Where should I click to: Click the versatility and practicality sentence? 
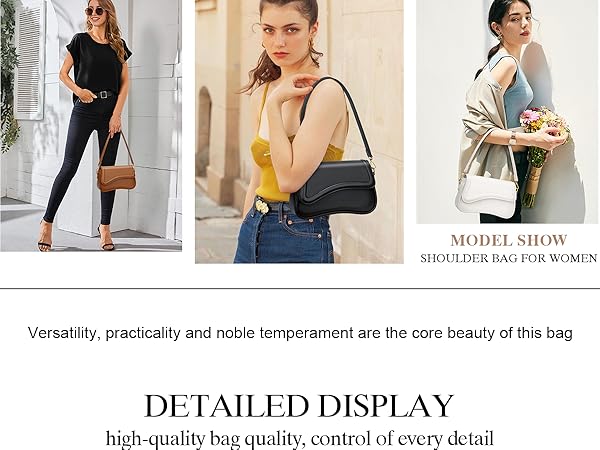pos(300,333)
